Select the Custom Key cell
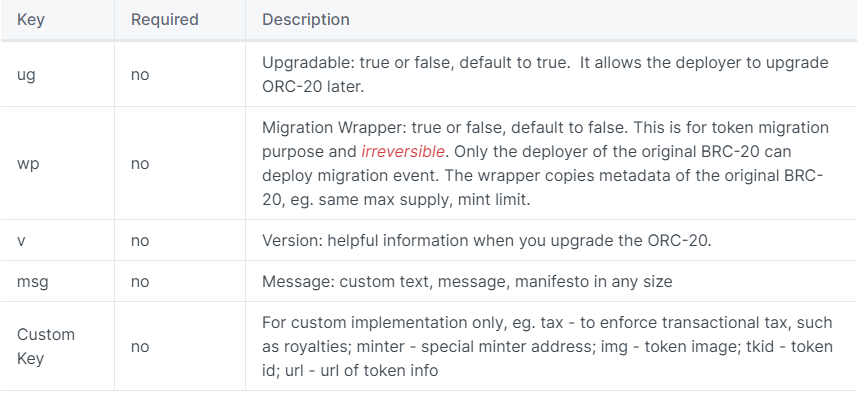Image resolution: width=857 pixels, height=396 pixels. point(46,346)
